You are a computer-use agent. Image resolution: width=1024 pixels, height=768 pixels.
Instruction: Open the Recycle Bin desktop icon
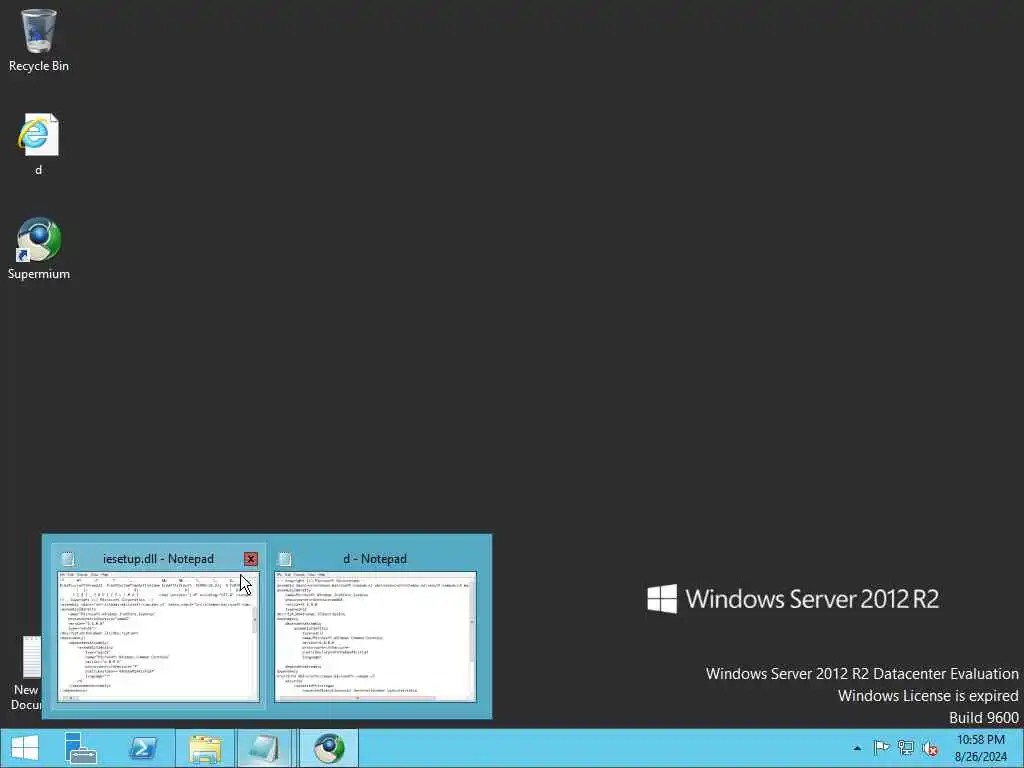(x=39, y=40)
